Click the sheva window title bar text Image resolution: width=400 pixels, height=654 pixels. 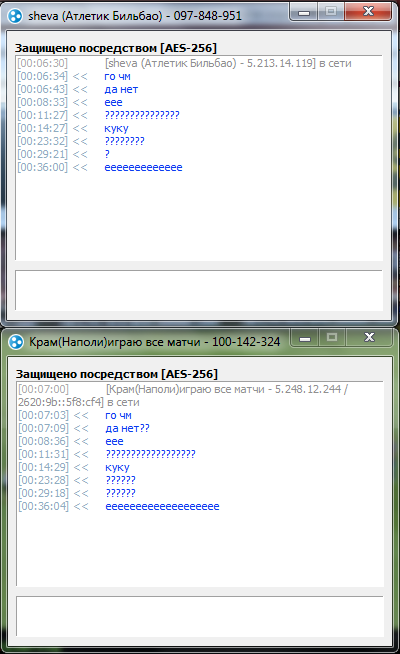click(x=135, y=16)
